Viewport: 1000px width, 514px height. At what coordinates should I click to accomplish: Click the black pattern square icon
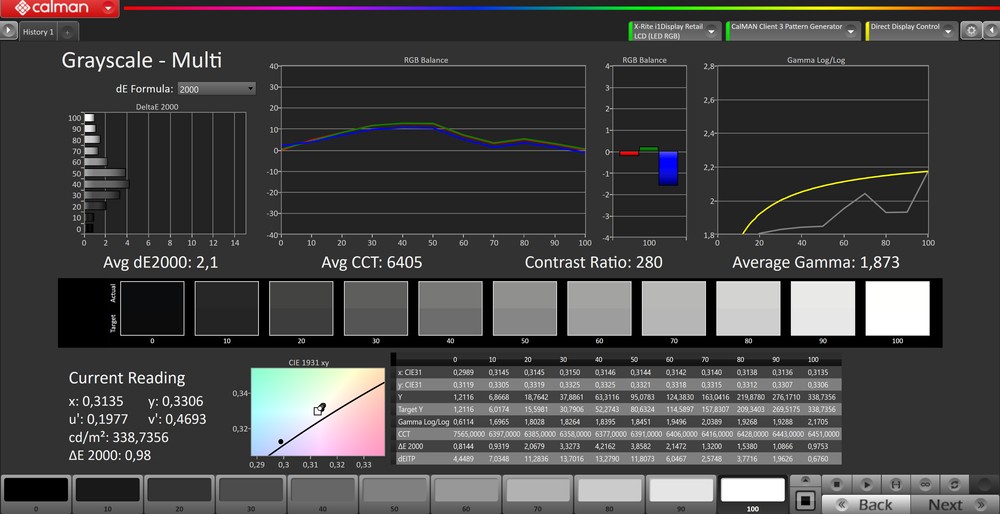pyautogui.click(x=803, y=499)
